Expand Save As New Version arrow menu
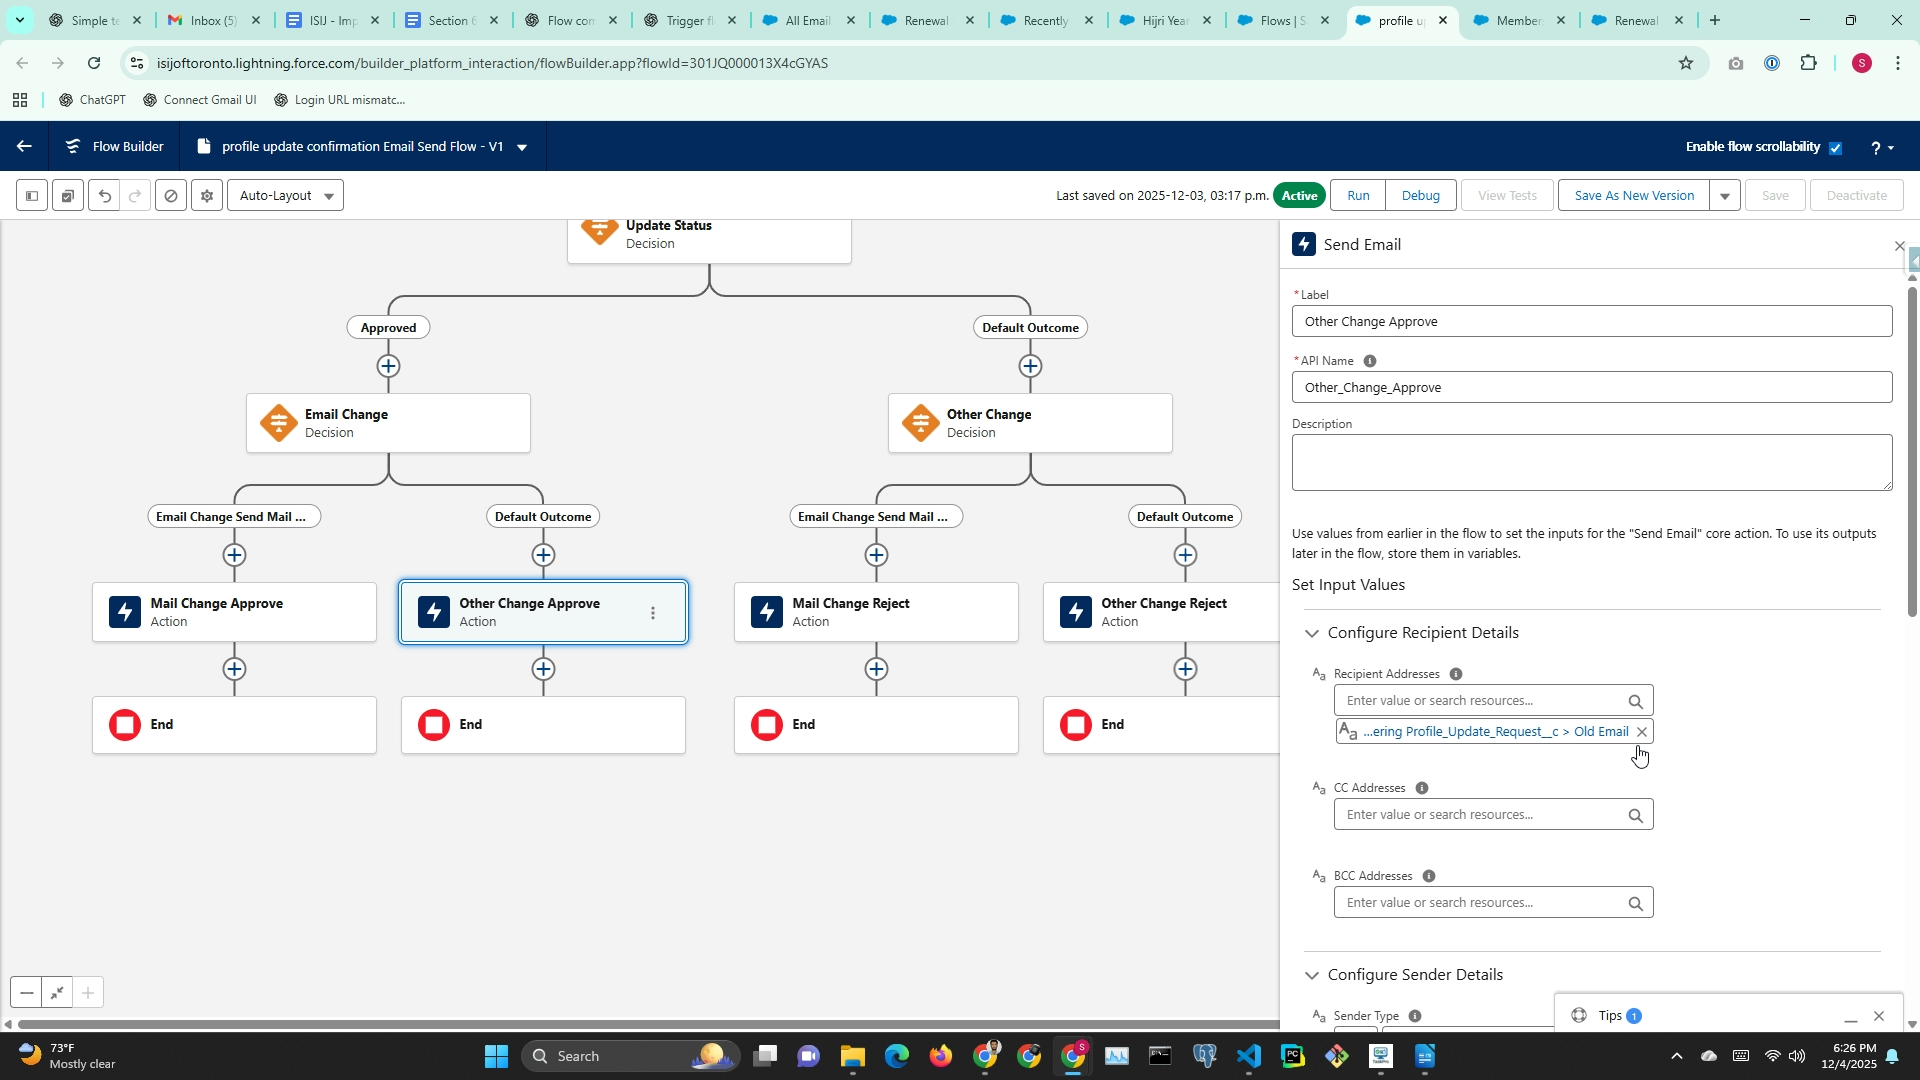Image resolution: width=1920 pixels, height=1080 pixels. pos(1725,196)
